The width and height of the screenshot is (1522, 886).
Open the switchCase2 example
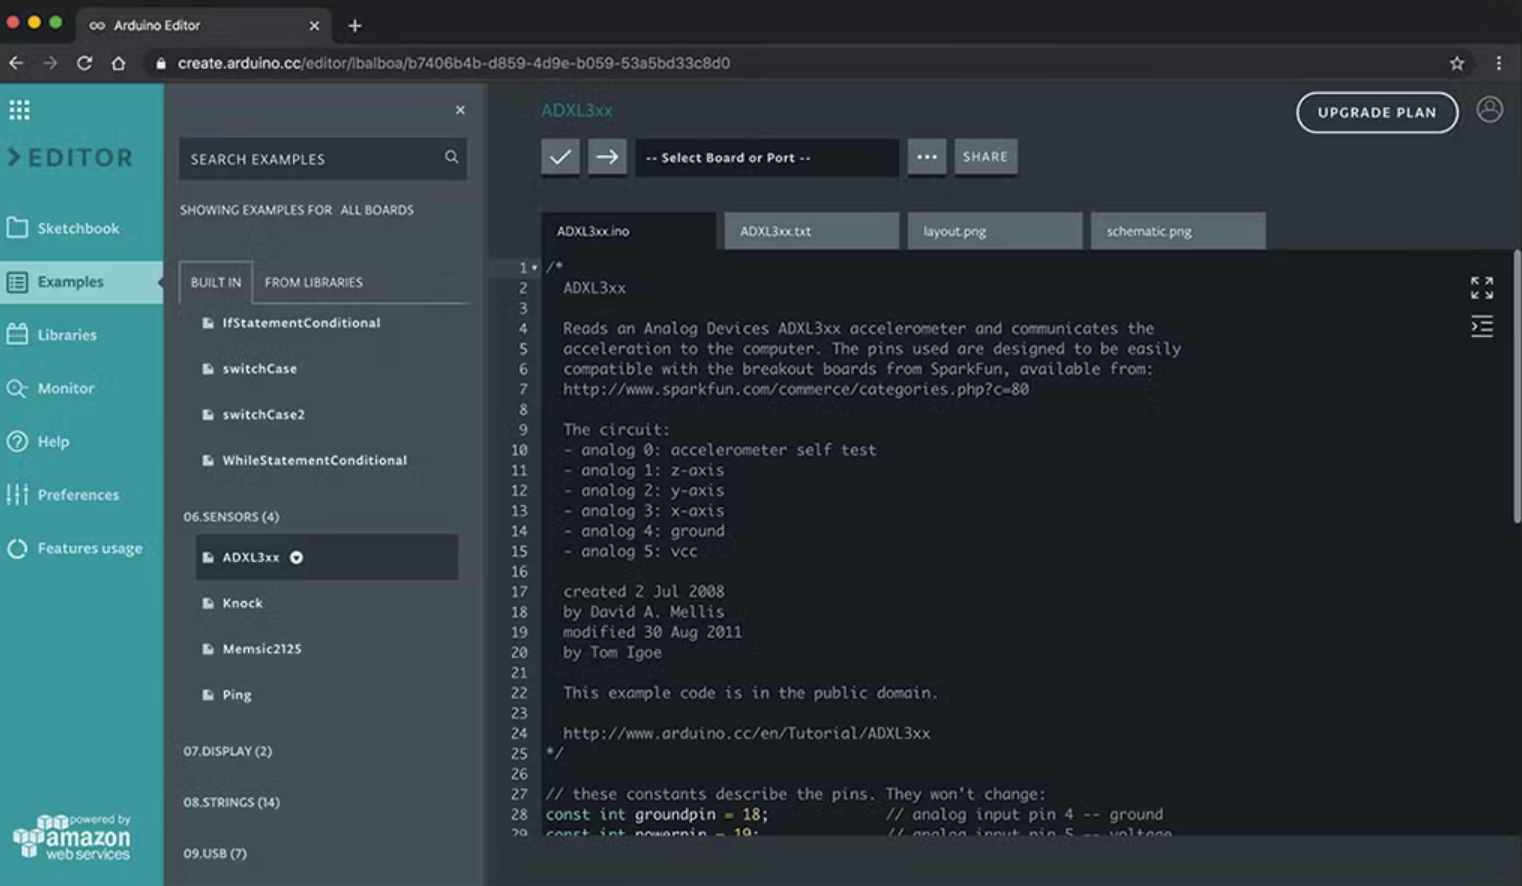(263, 415)
